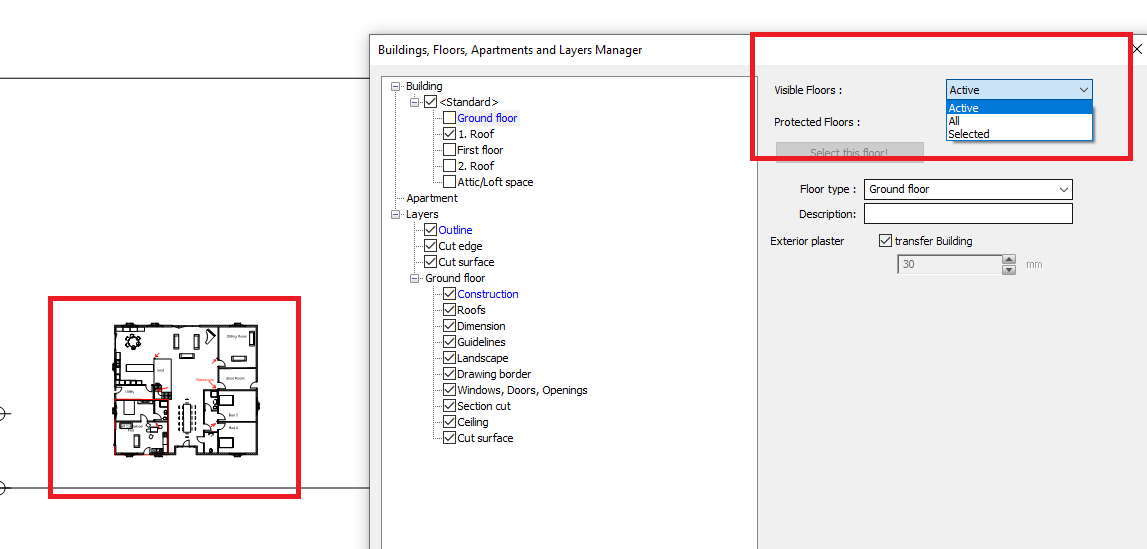Check the 2. Roof checkbox
This screenshot has width=1147, height=549.
coord(449,167)
